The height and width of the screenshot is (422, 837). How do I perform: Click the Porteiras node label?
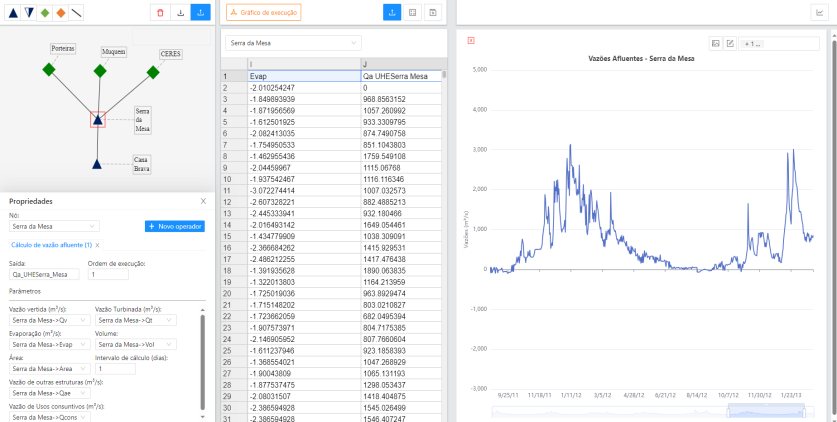point(63,49)
